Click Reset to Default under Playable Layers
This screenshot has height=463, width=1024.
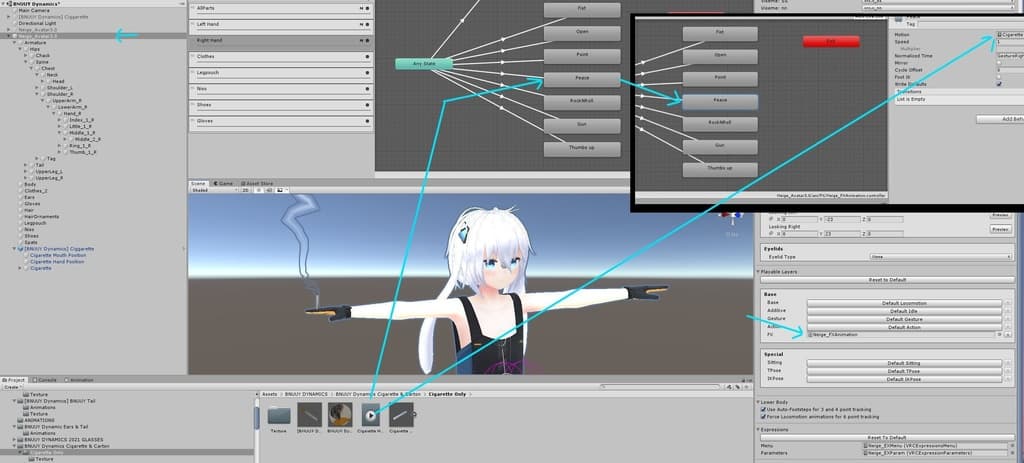(887, 280)
